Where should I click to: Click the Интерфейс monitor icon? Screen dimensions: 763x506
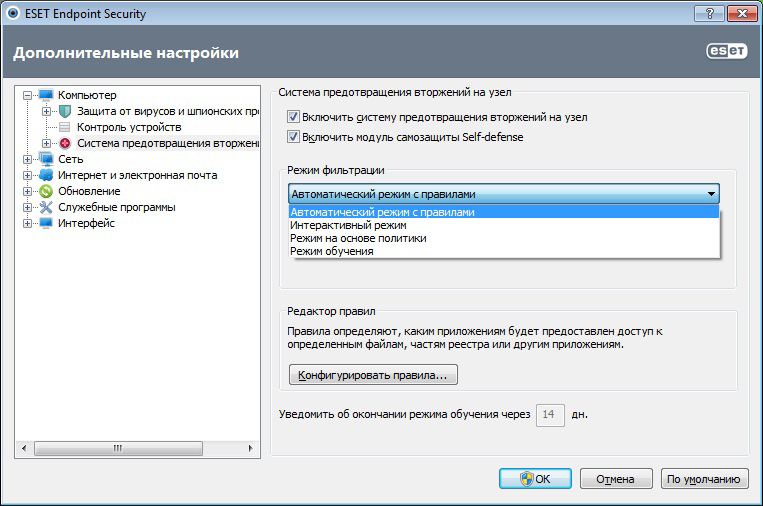coord(46,223)
